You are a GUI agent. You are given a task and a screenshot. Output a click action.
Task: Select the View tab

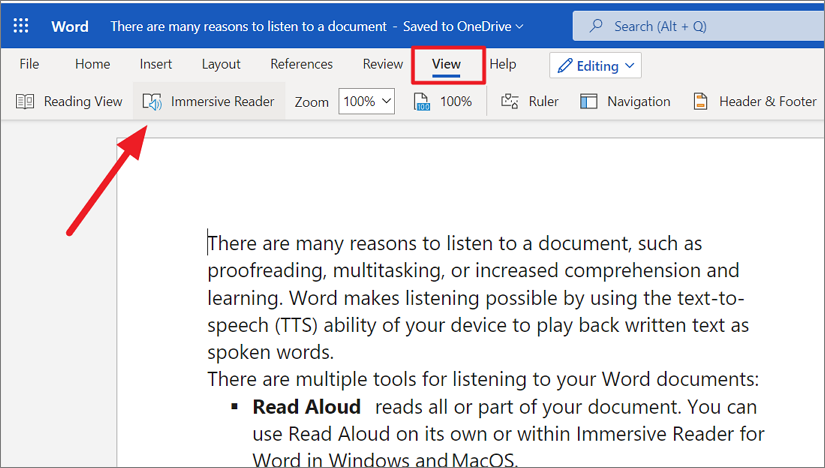pos(446,64)
